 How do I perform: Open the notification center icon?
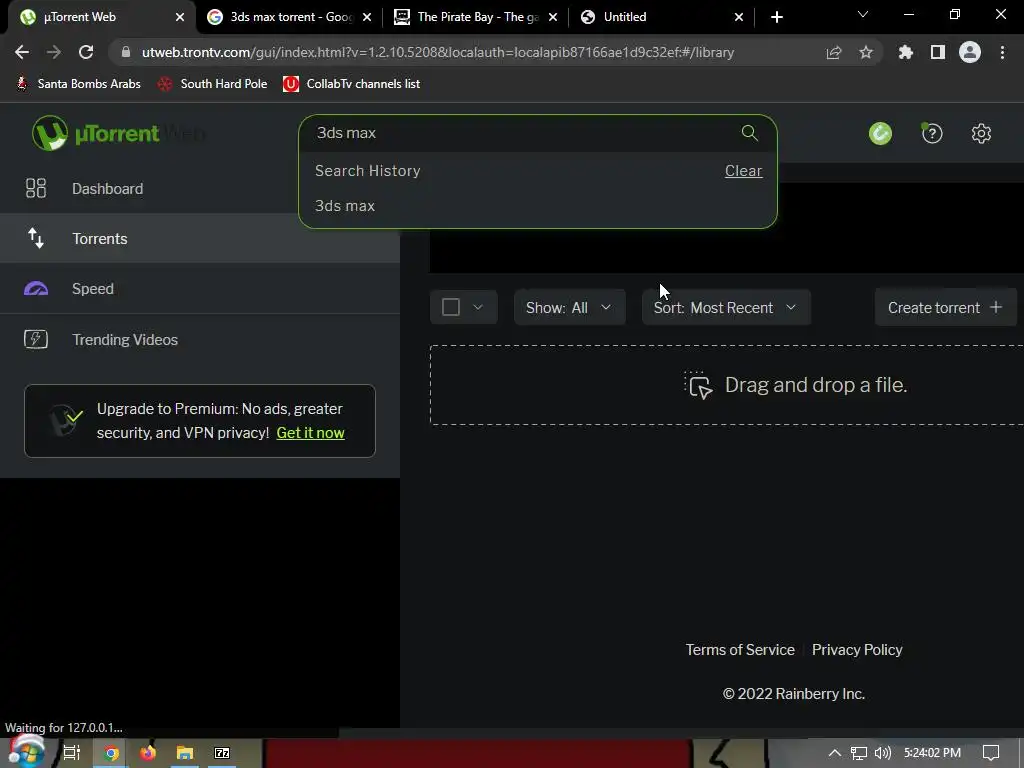tap(991, 753)
